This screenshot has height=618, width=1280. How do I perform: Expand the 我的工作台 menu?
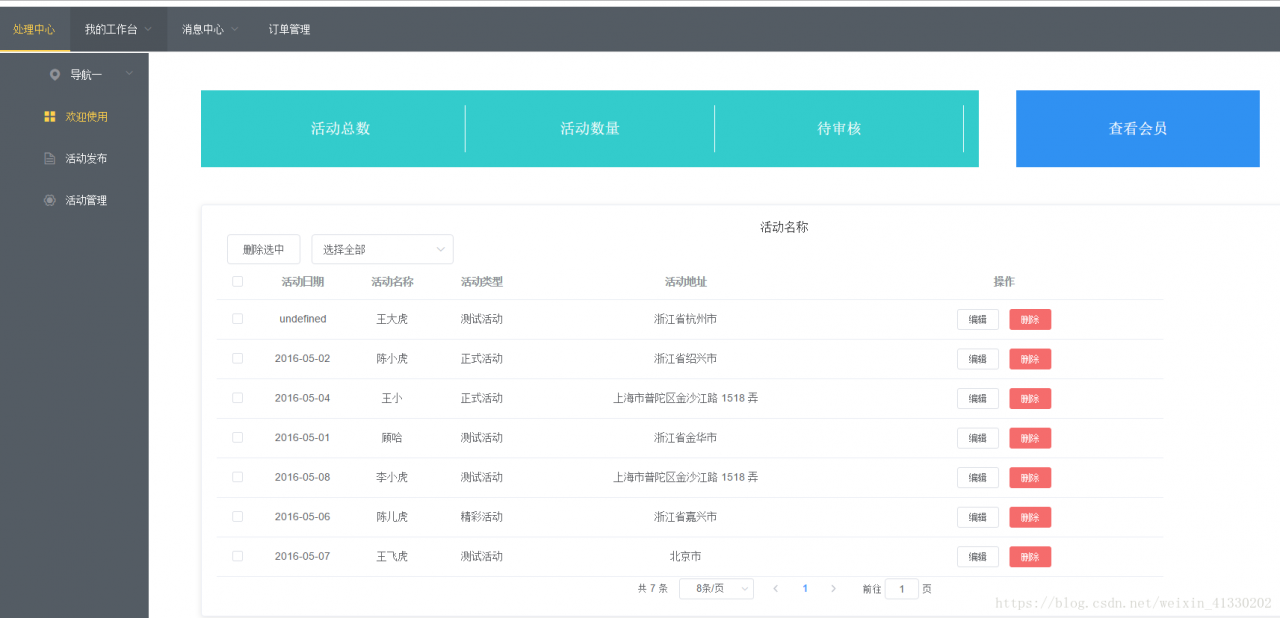pos(118,29)
